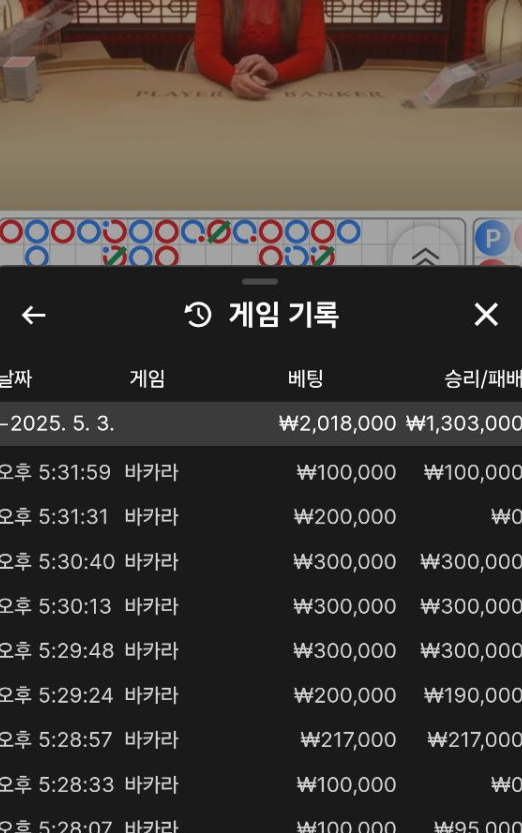Open the 5:30:40 baccarat record
Viewport: 522px width, 833px height.
261,562
